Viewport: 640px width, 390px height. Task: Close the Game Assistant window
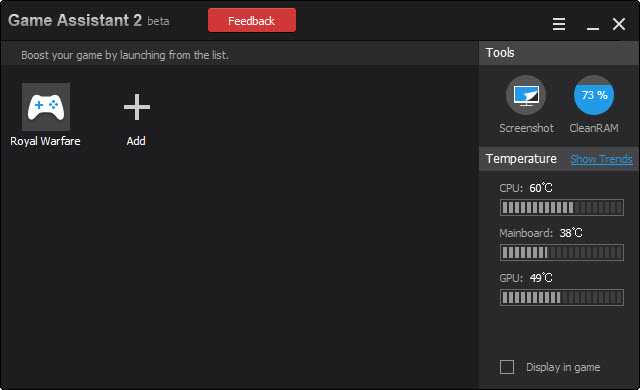pyautogui.click(x=619, y=24)
